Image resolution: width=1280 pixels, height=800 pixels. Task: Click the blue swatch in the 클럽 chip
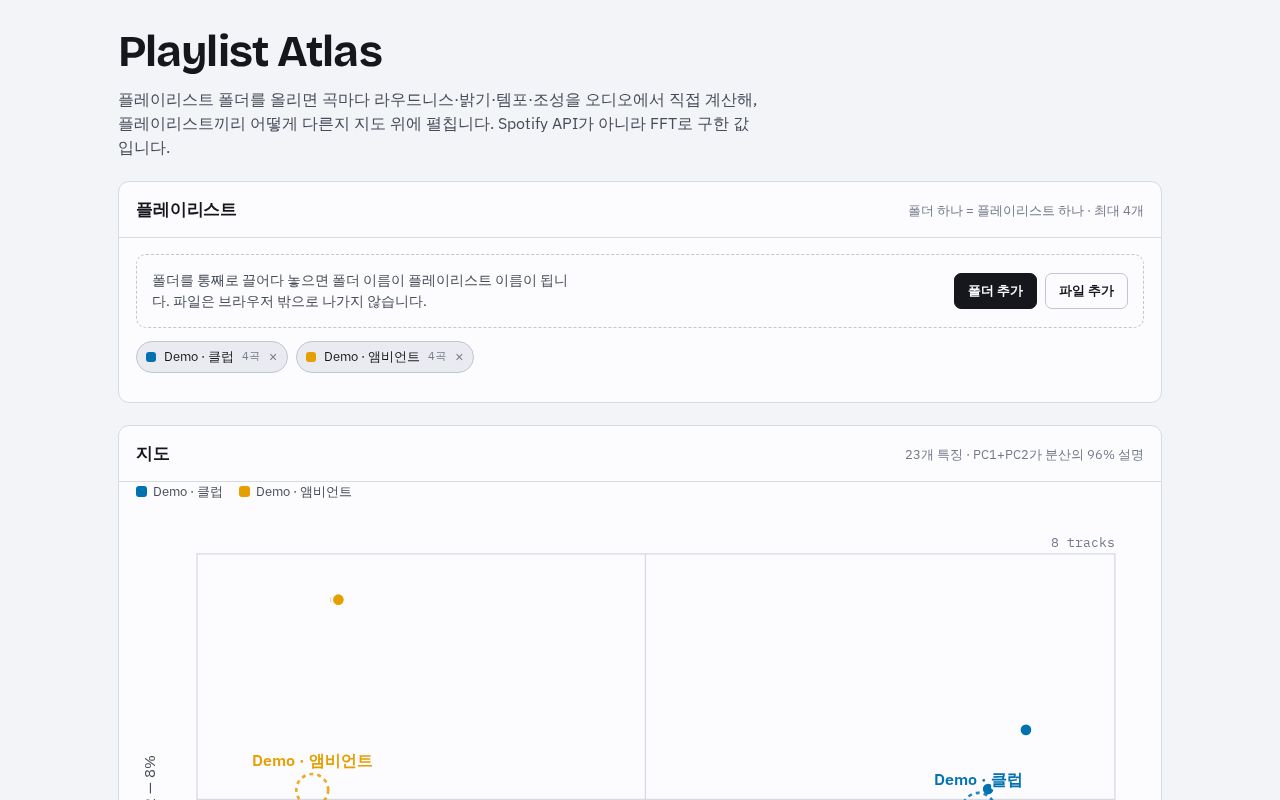pyautogui.click(x=151, y=357)
